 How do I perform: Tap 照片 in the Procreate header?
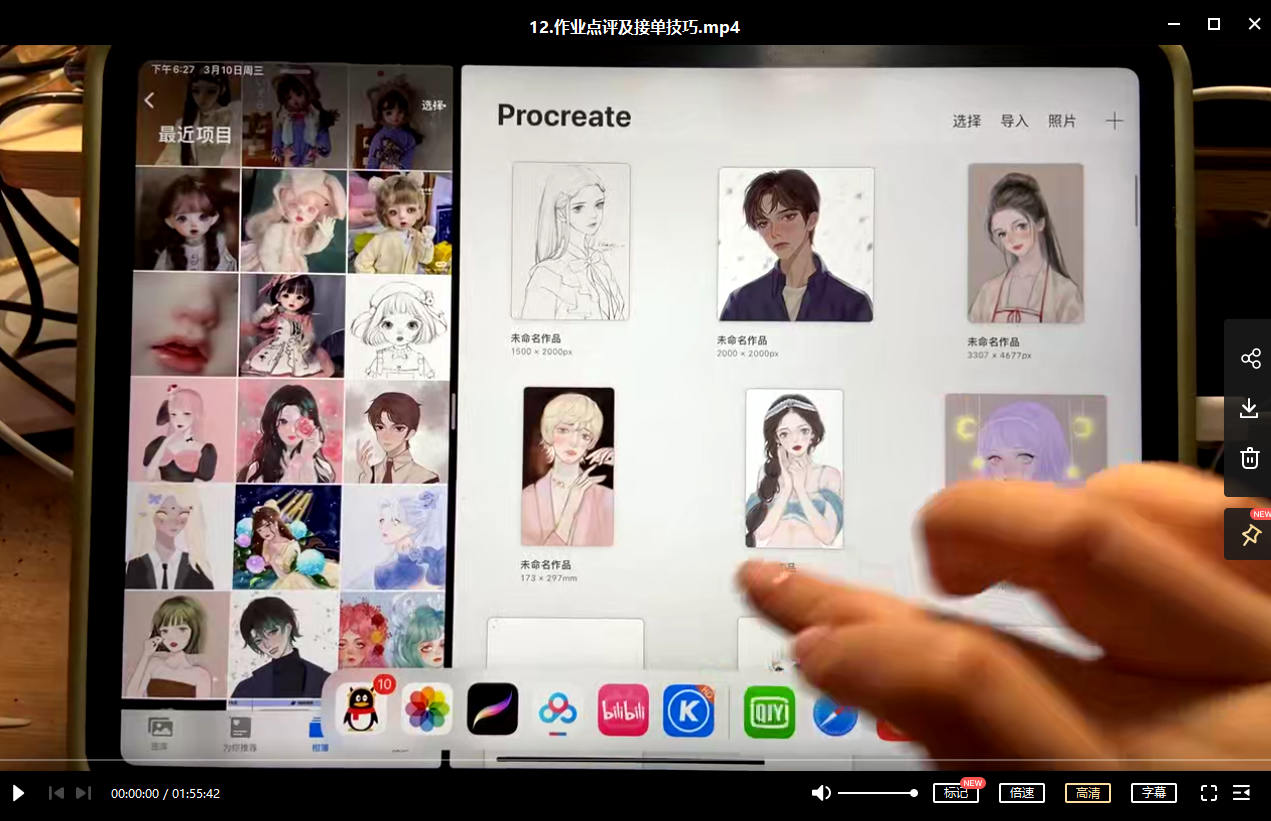pyautogui.click(x=1062, y=121)
